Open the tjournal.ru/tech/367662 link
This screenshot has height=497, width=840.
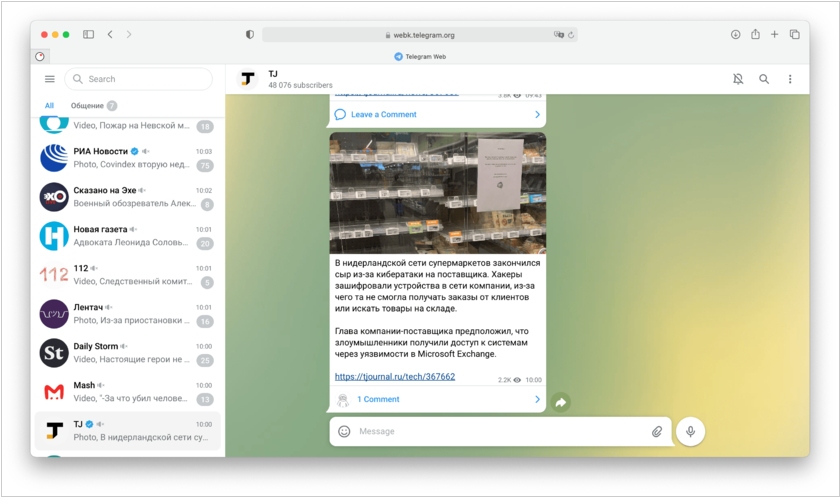coord(395,376)
